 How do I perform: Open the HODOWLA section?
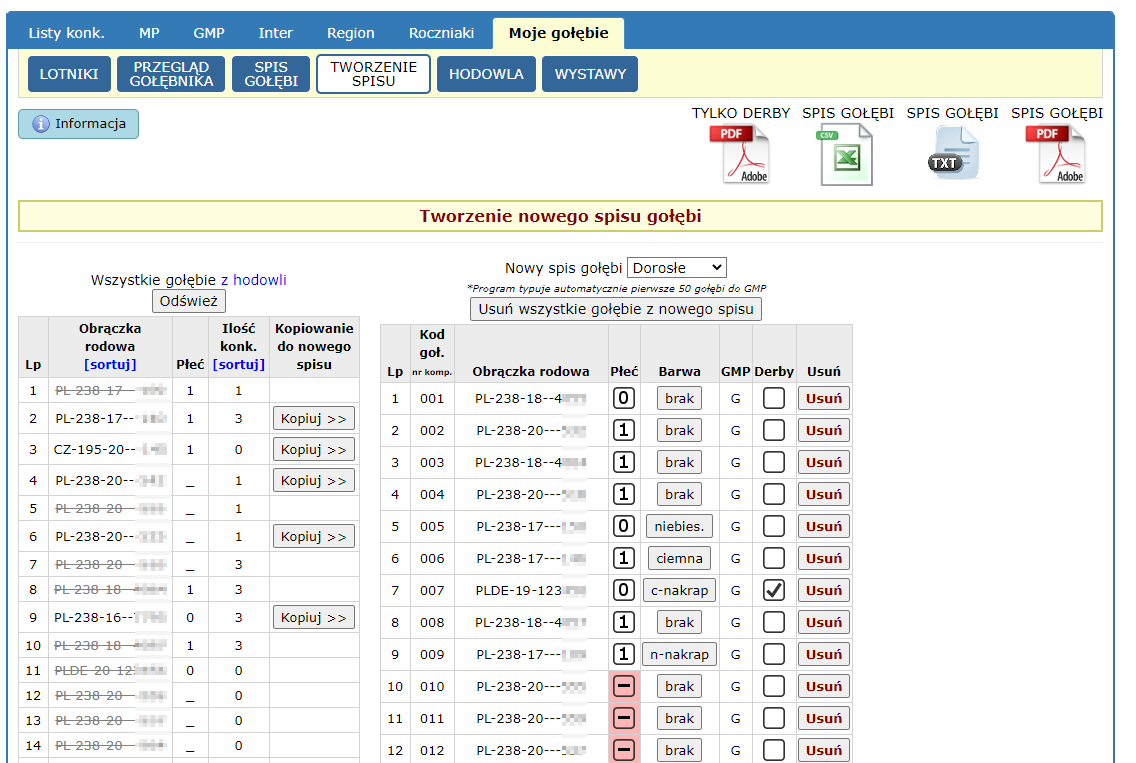click(x=486, y=74)
